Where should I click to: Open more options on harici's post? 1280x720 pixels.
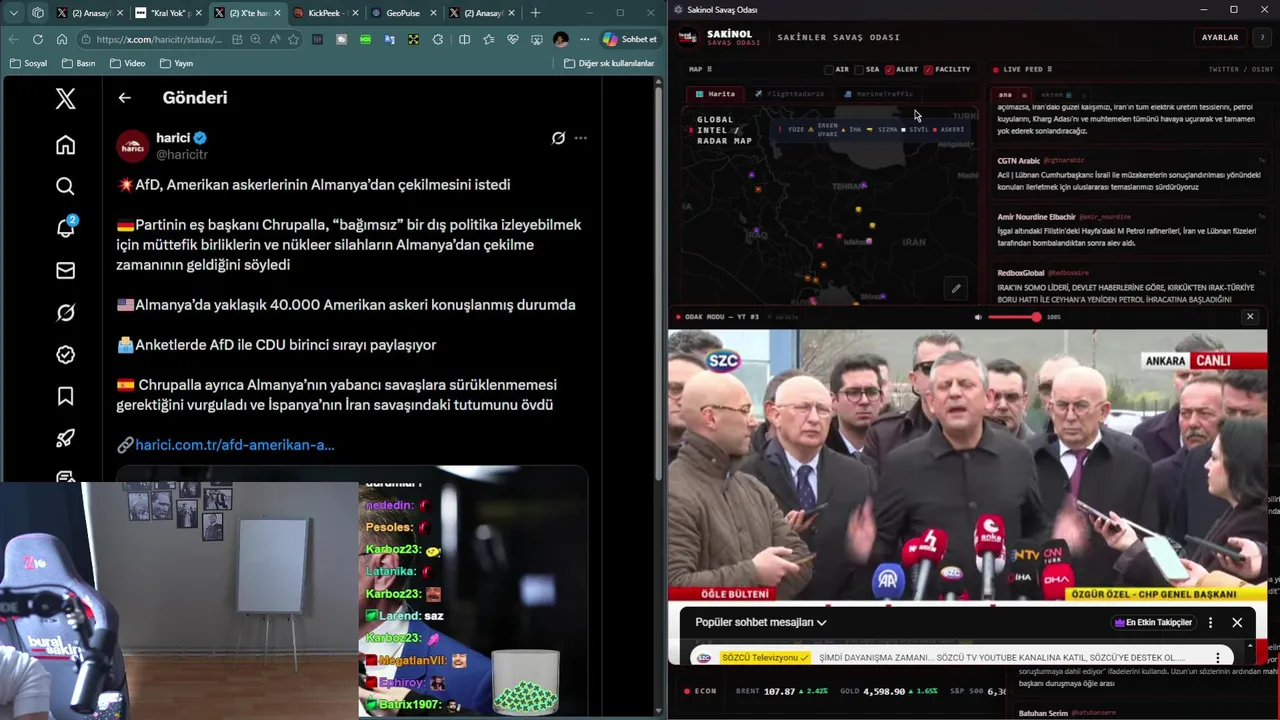[x=581, y=138]
